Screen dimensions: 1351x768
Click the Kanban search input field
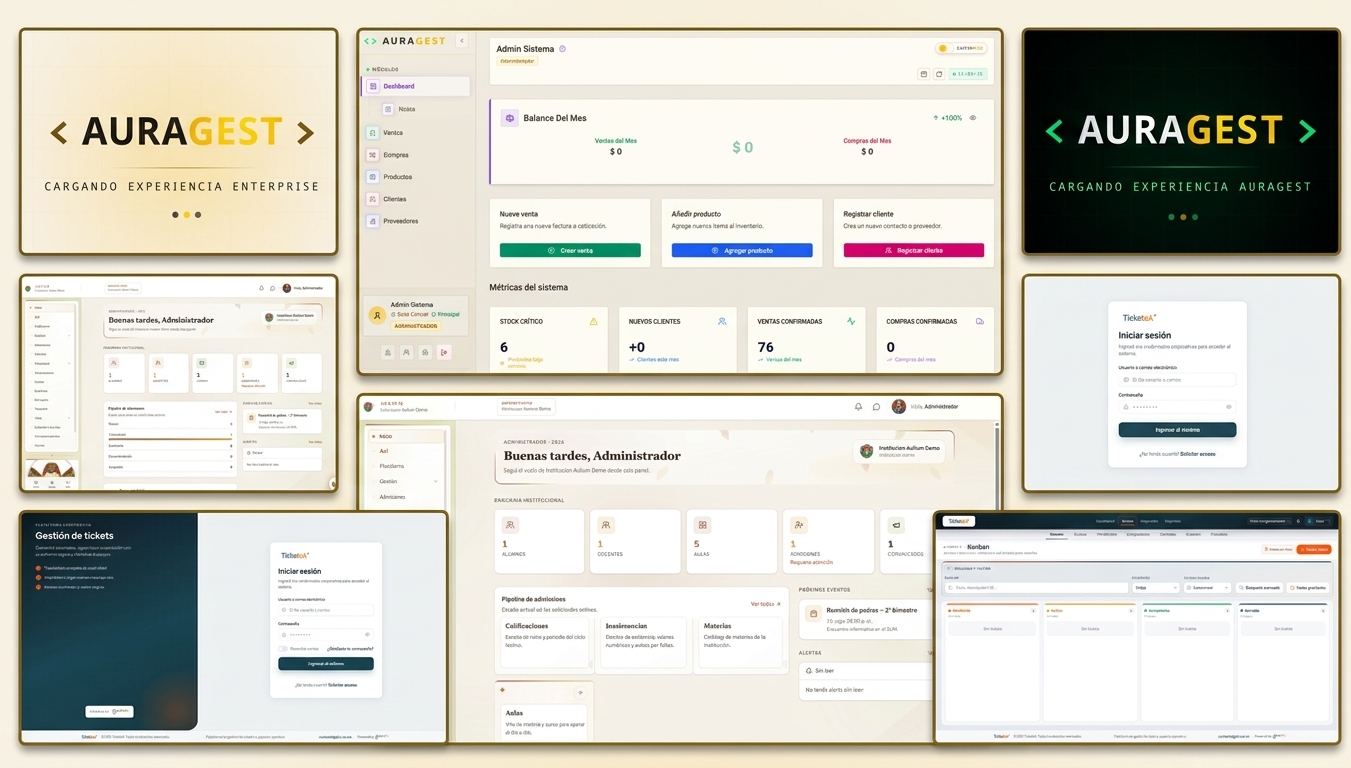(x=1035, y=588)
